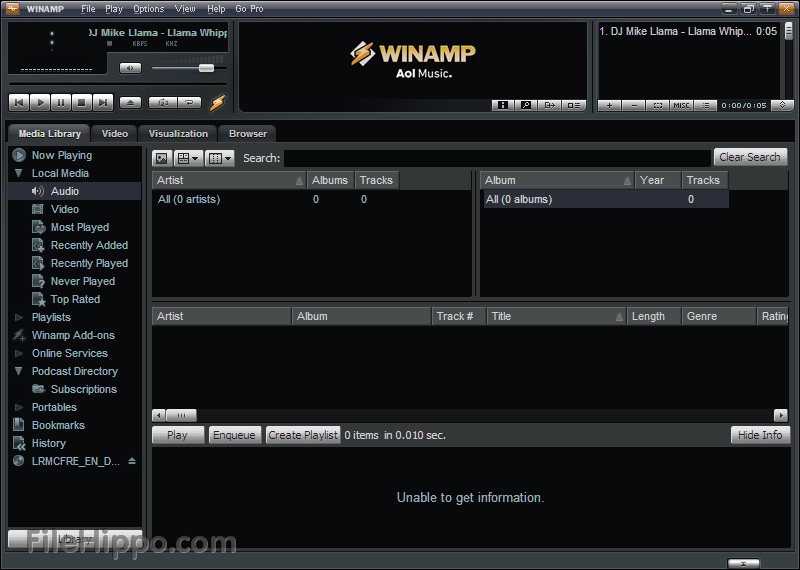This screenshot has width=800, height=570.
Task: Expand the Playlists tree node
Action: pyautogui.click(x=19, y=317)
